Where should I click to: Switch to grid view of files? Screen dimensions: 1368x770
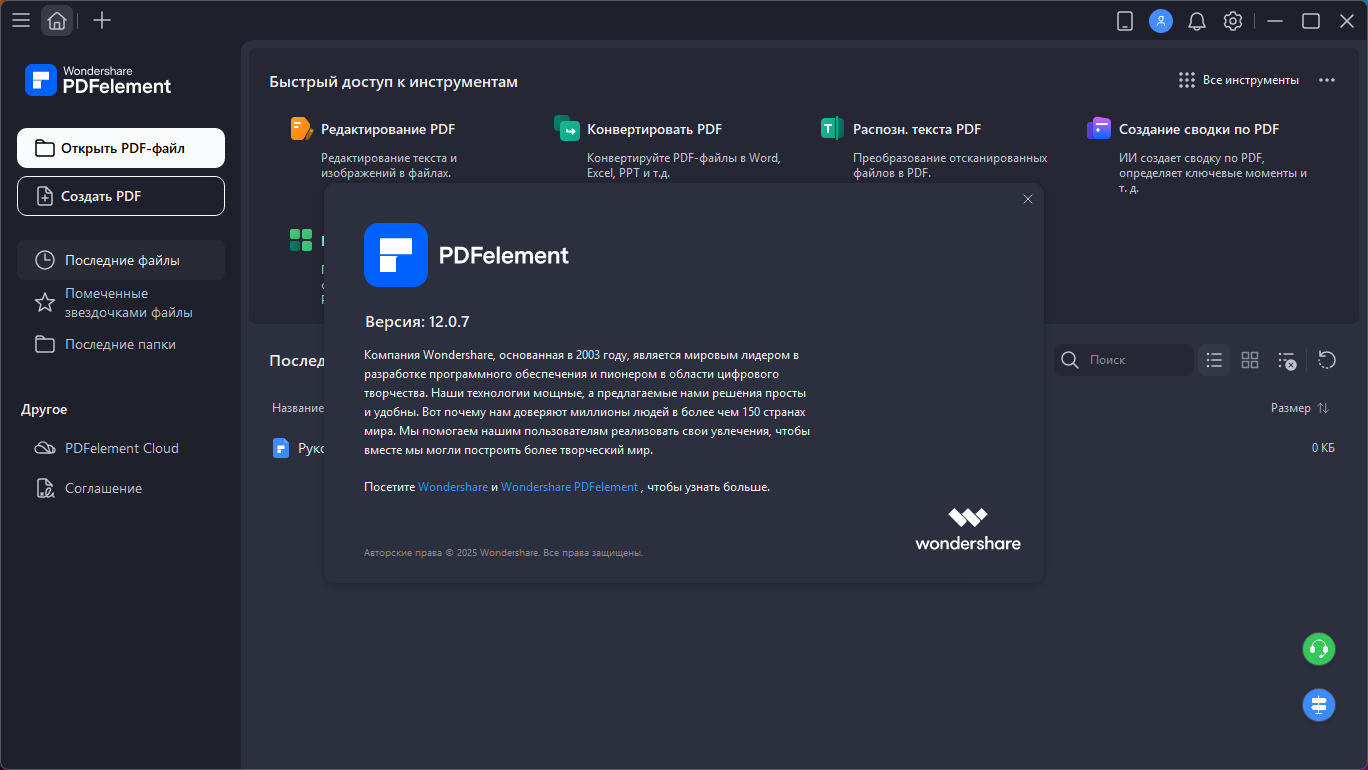click(1250, 360)
